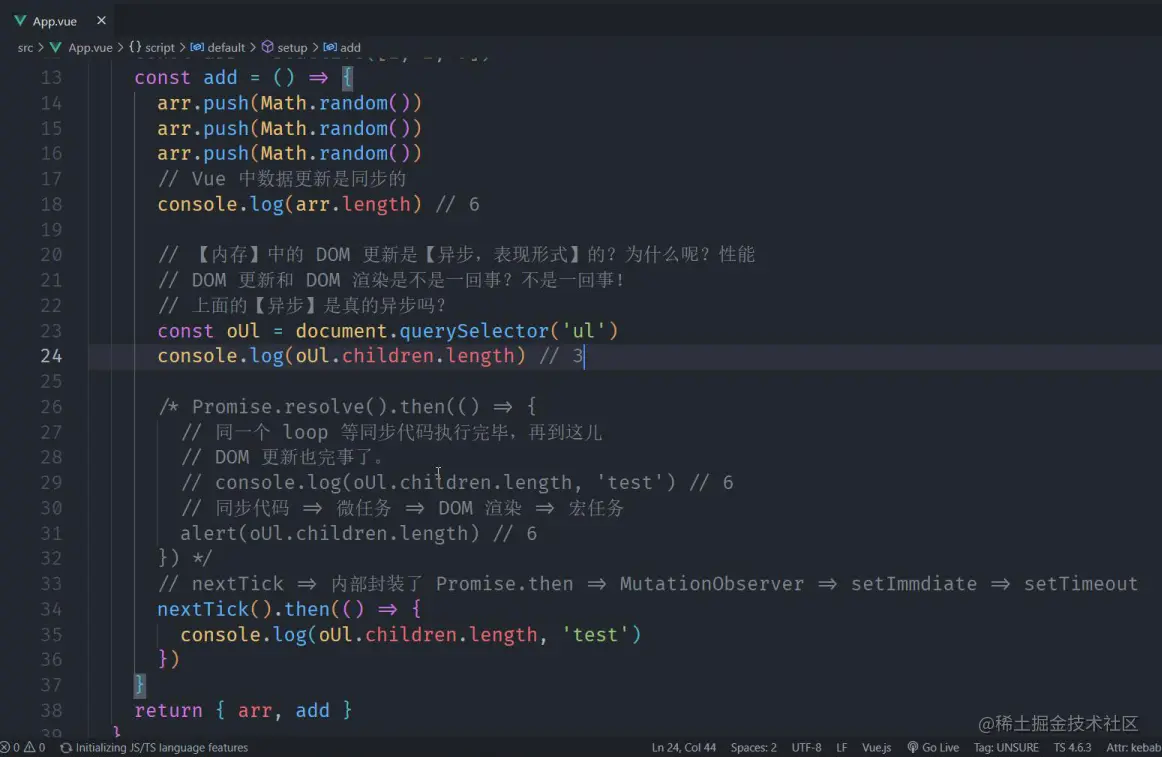Click alert(oUl.children.length) on line 31
This screenshot has width=1162, height=757.
[330, 534]
